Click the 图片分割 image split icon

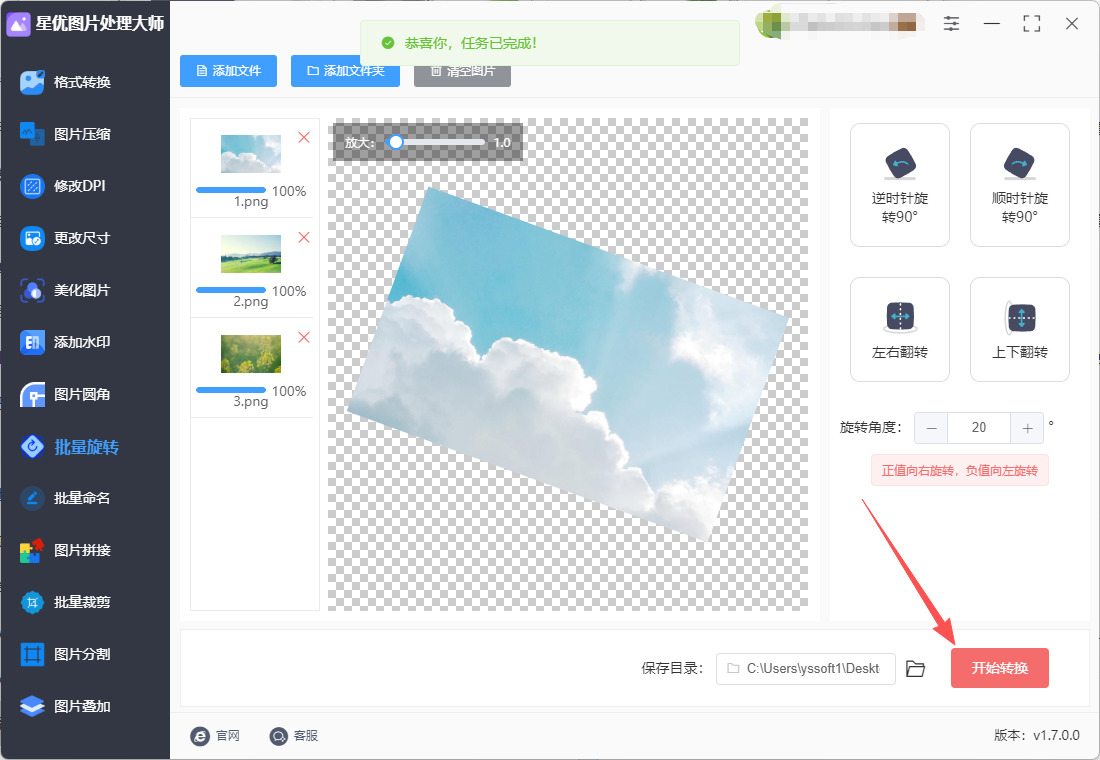pos(32,654)
